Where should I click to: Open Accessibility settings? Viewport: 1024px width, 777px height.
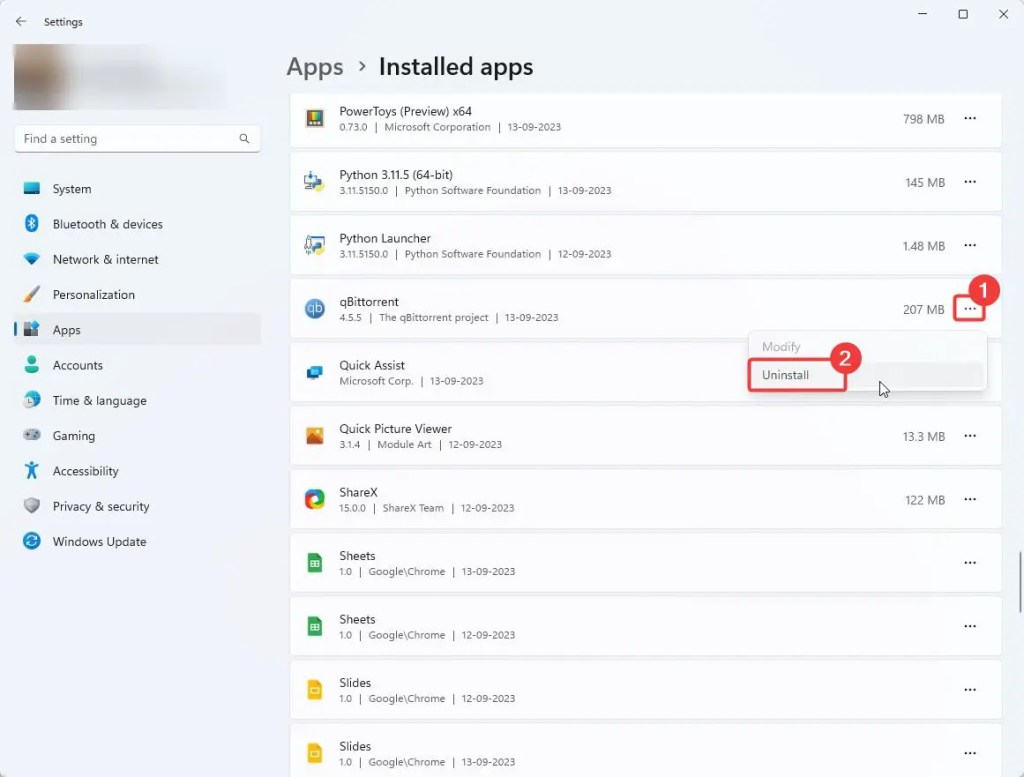(x=137, y=471)
